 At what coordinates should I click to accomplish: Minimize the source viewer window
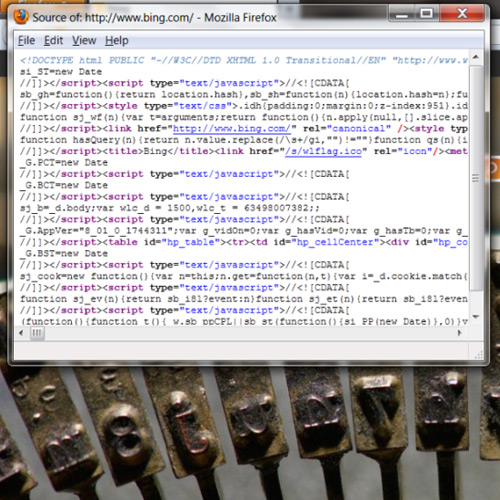[402, 14]
